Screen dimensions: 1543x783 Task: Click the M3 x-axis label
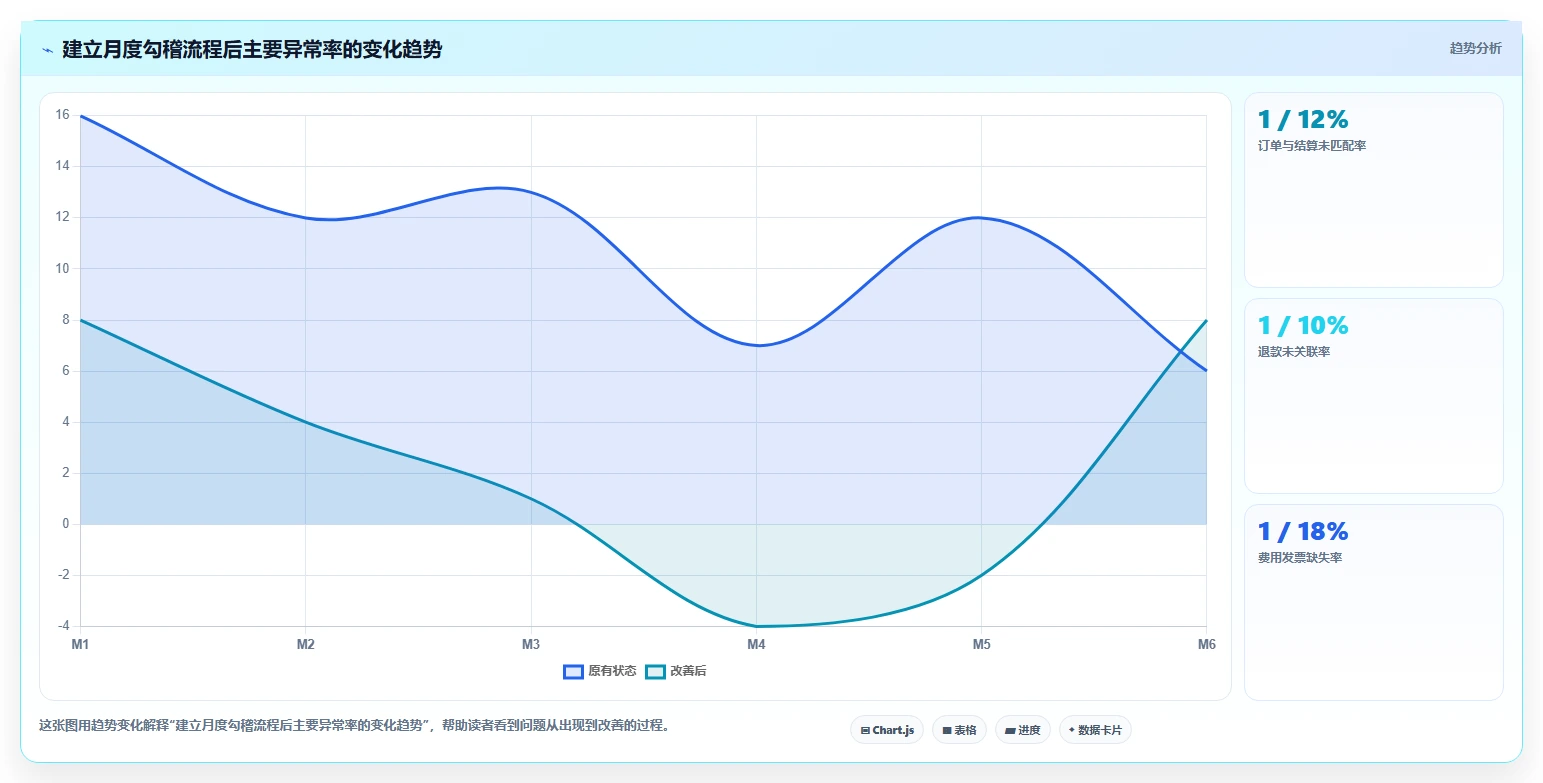coord(531,644)
